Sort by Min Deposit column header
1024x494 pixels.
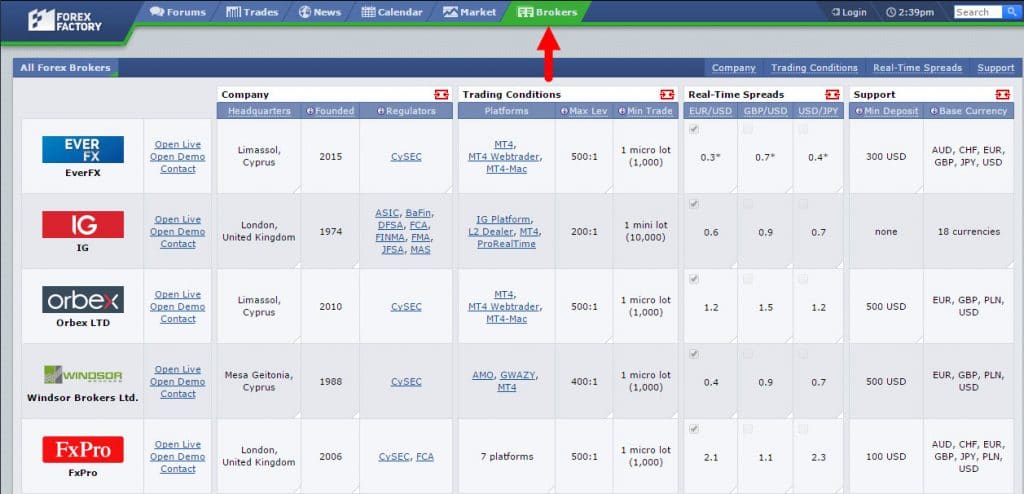point(886,111)
